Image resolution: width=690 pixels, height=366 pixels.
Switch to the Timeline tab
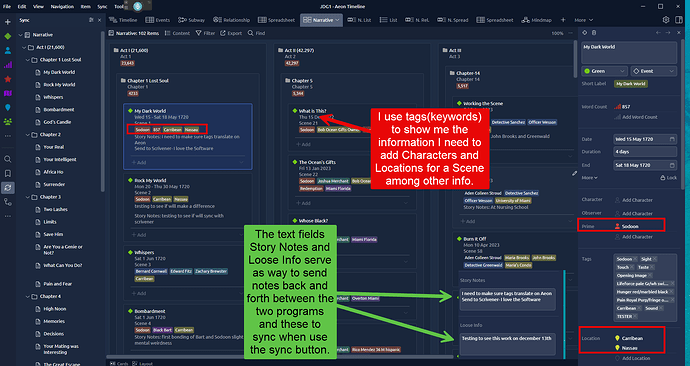[123, 20]
